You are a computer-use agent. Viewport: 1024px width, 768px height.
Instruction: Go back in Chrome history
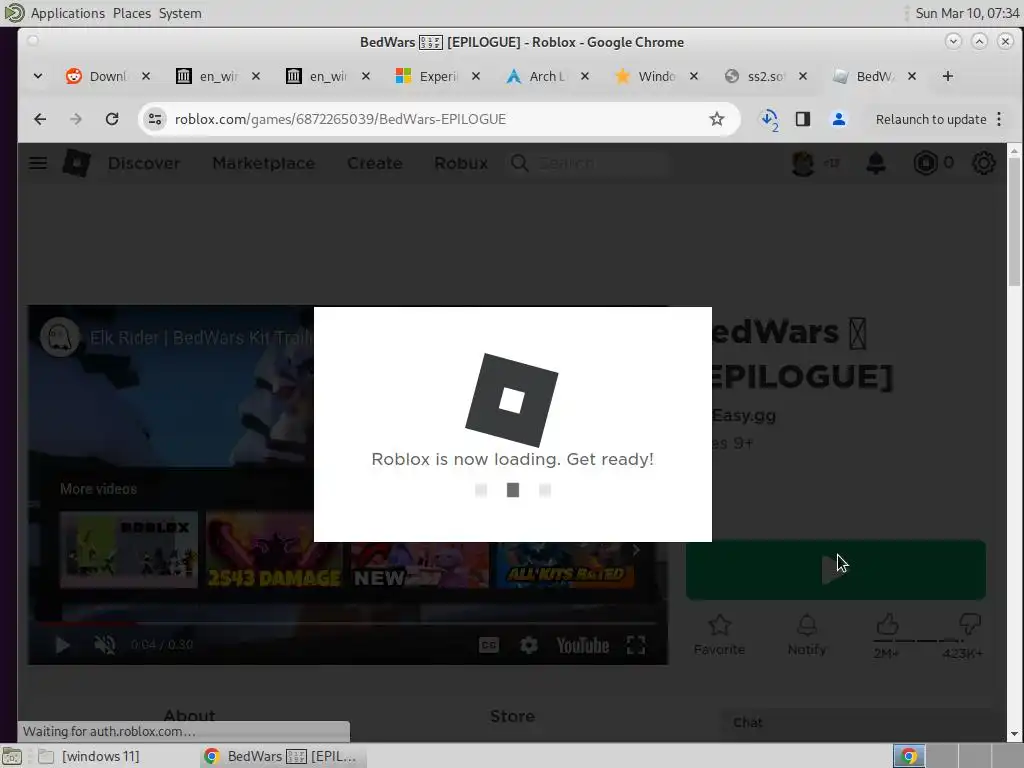tap(40, 119)
